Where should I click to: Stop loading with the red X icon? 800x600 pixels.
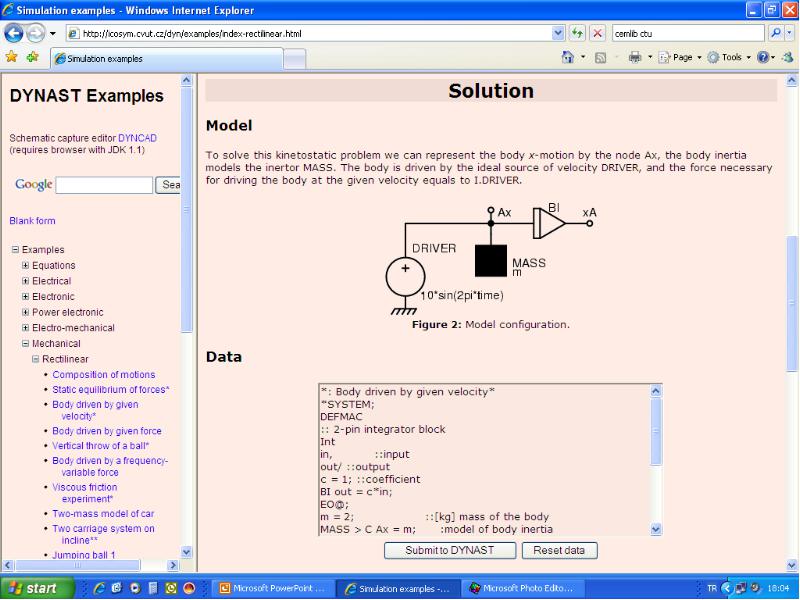point(597,34)
